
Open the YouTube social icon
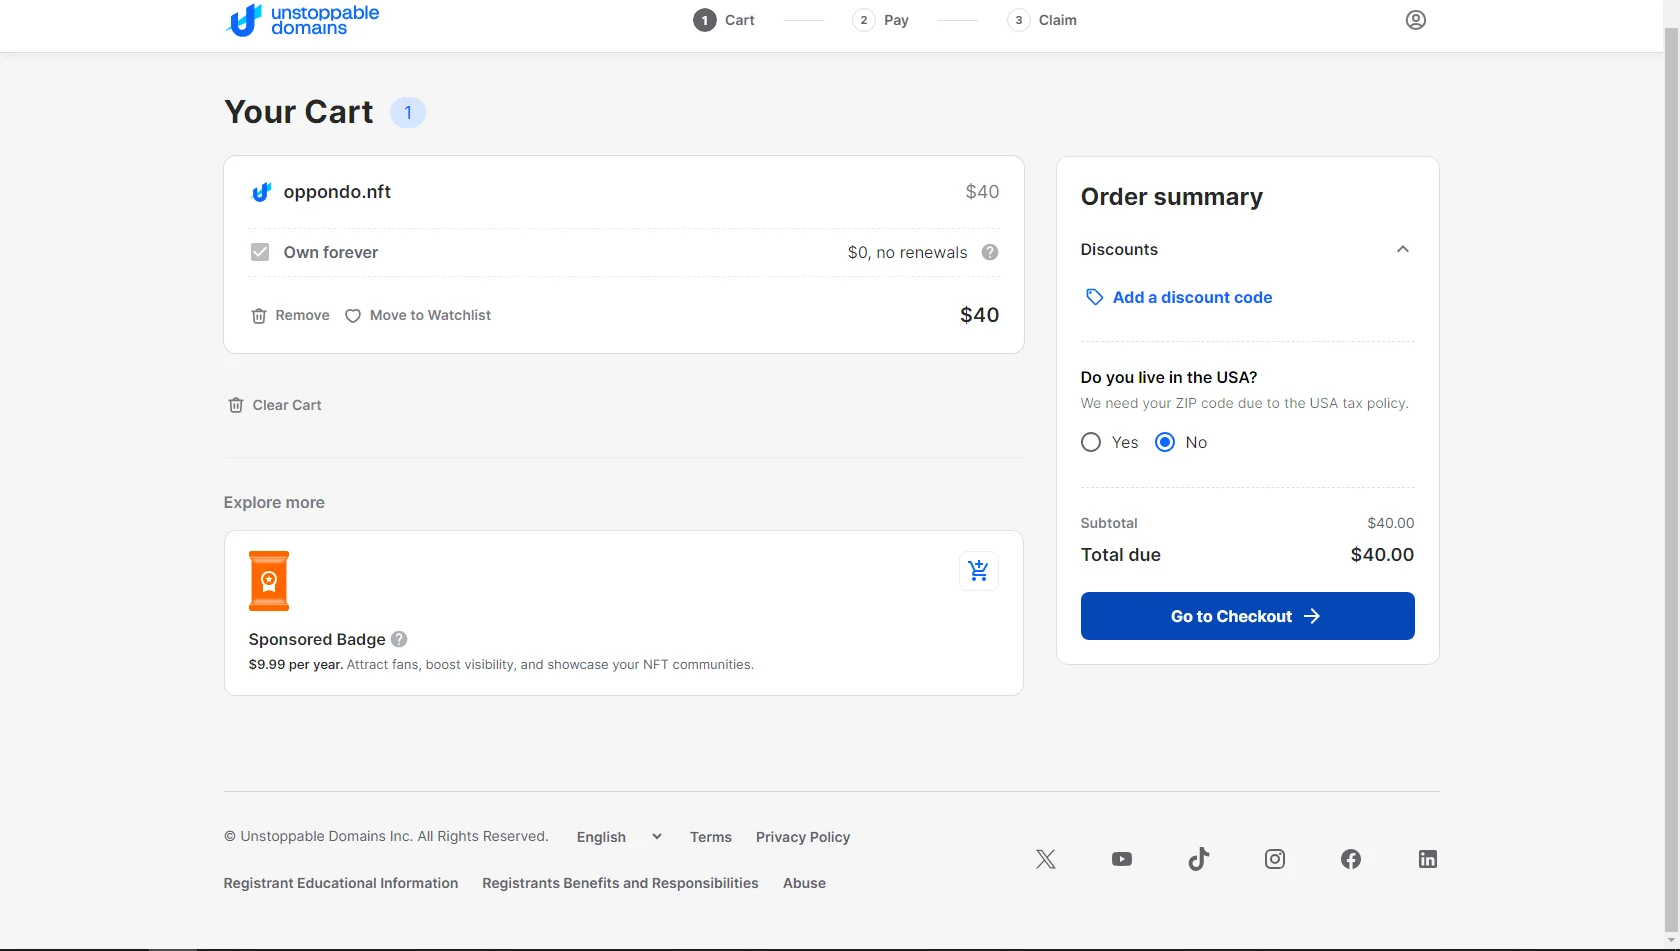[1121, 859]
